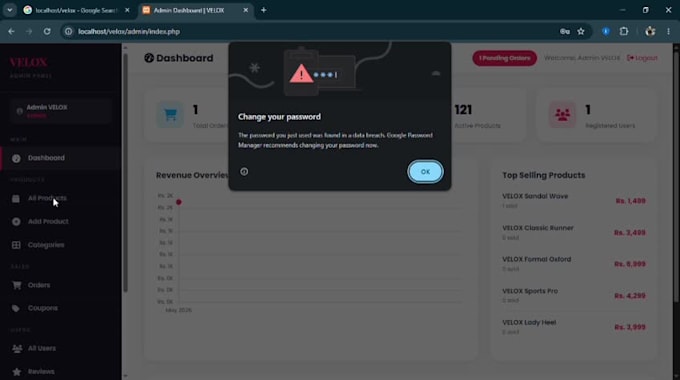The width and height of the screenshot is (680, 380).
Task: Click VELOX Sandal Wave product
Action: click(535, 197)
